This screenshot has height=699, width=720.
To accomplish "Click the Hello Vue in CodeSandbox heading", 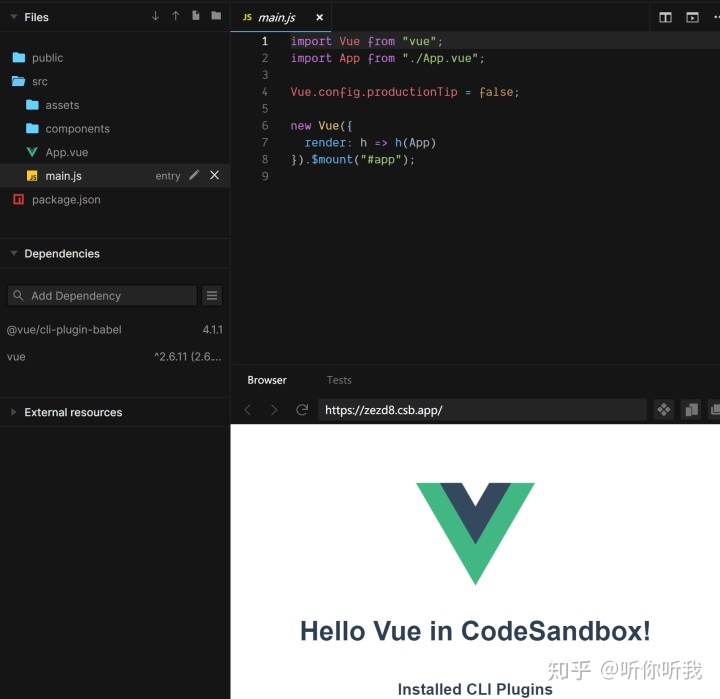I will [475, 631].
